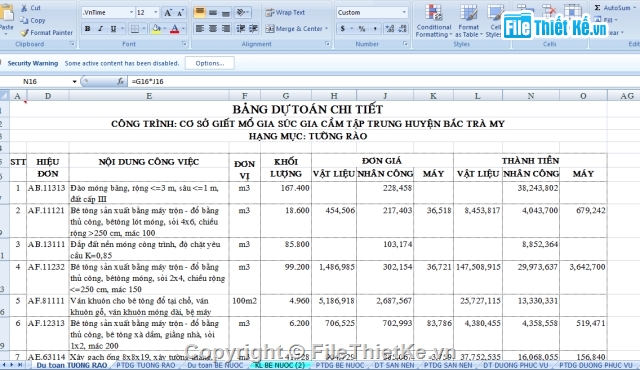Screen dimensions: 640x370
Task: Click the Bottom Align icon
Action: point(226,13)
